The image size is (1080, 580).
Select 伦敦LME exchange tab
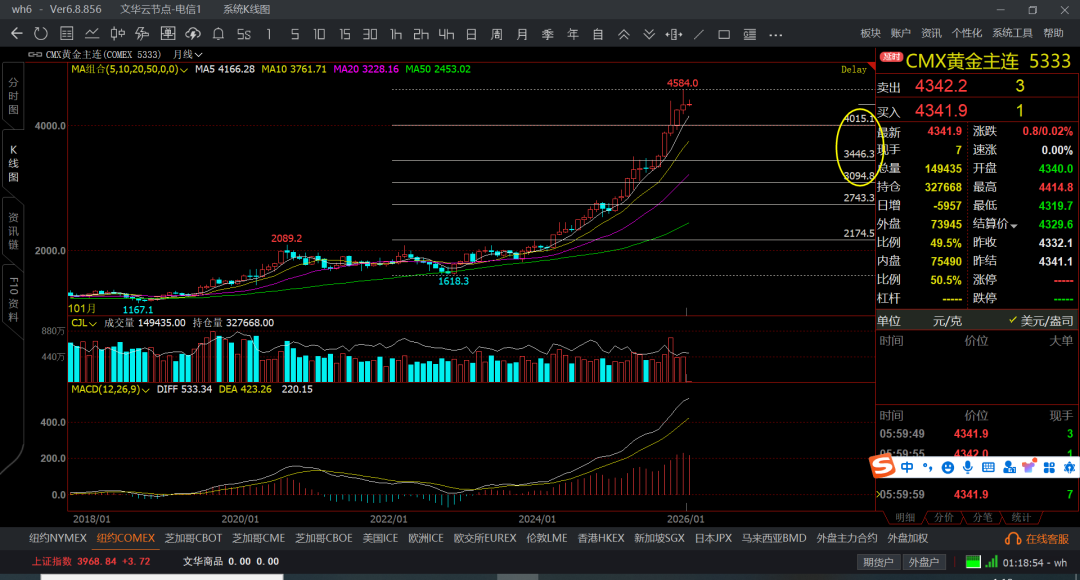pyautogui.click(x=547, y=538)
